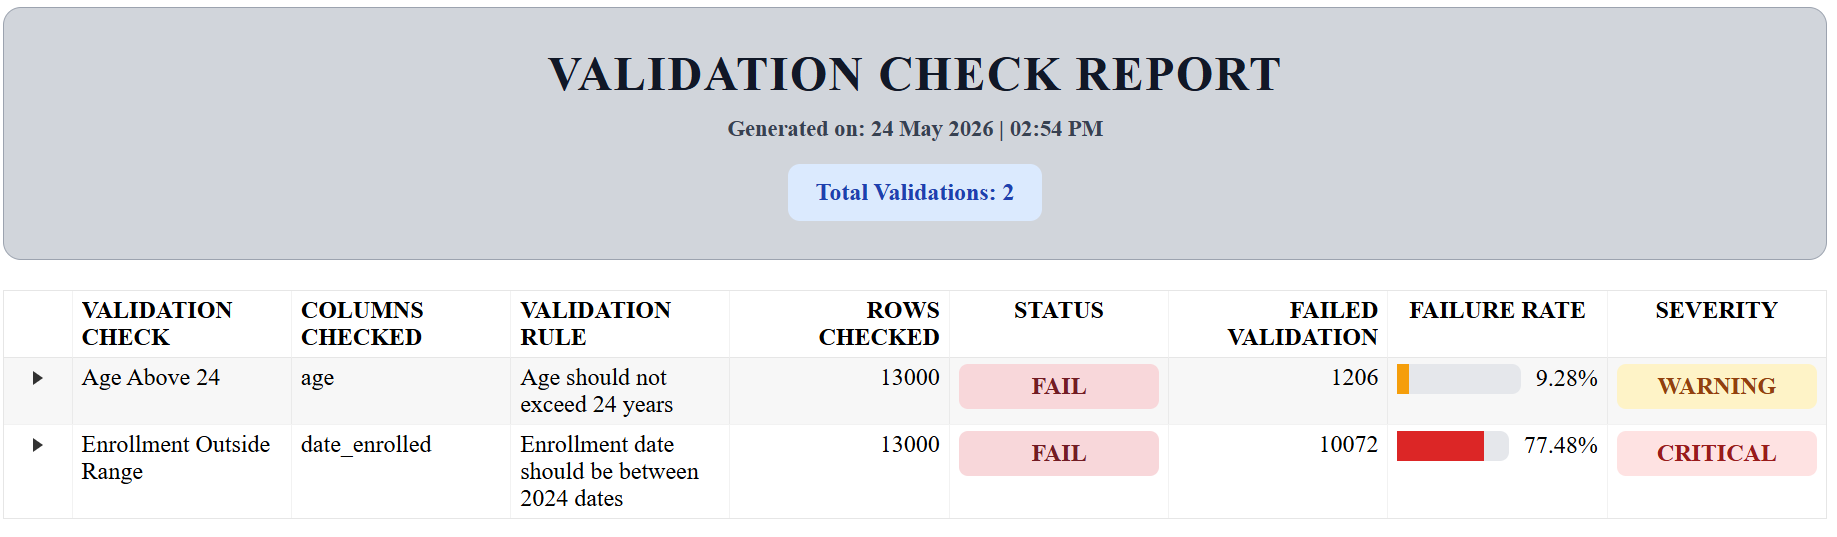Screen dimensions: 1837x537
Task: Click the VALIDATION RULE column header
Action: [595, 324]
